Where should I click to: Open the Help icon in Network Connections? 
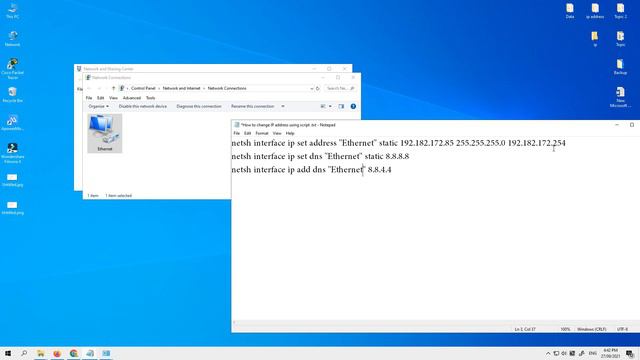tap(353, 107)
